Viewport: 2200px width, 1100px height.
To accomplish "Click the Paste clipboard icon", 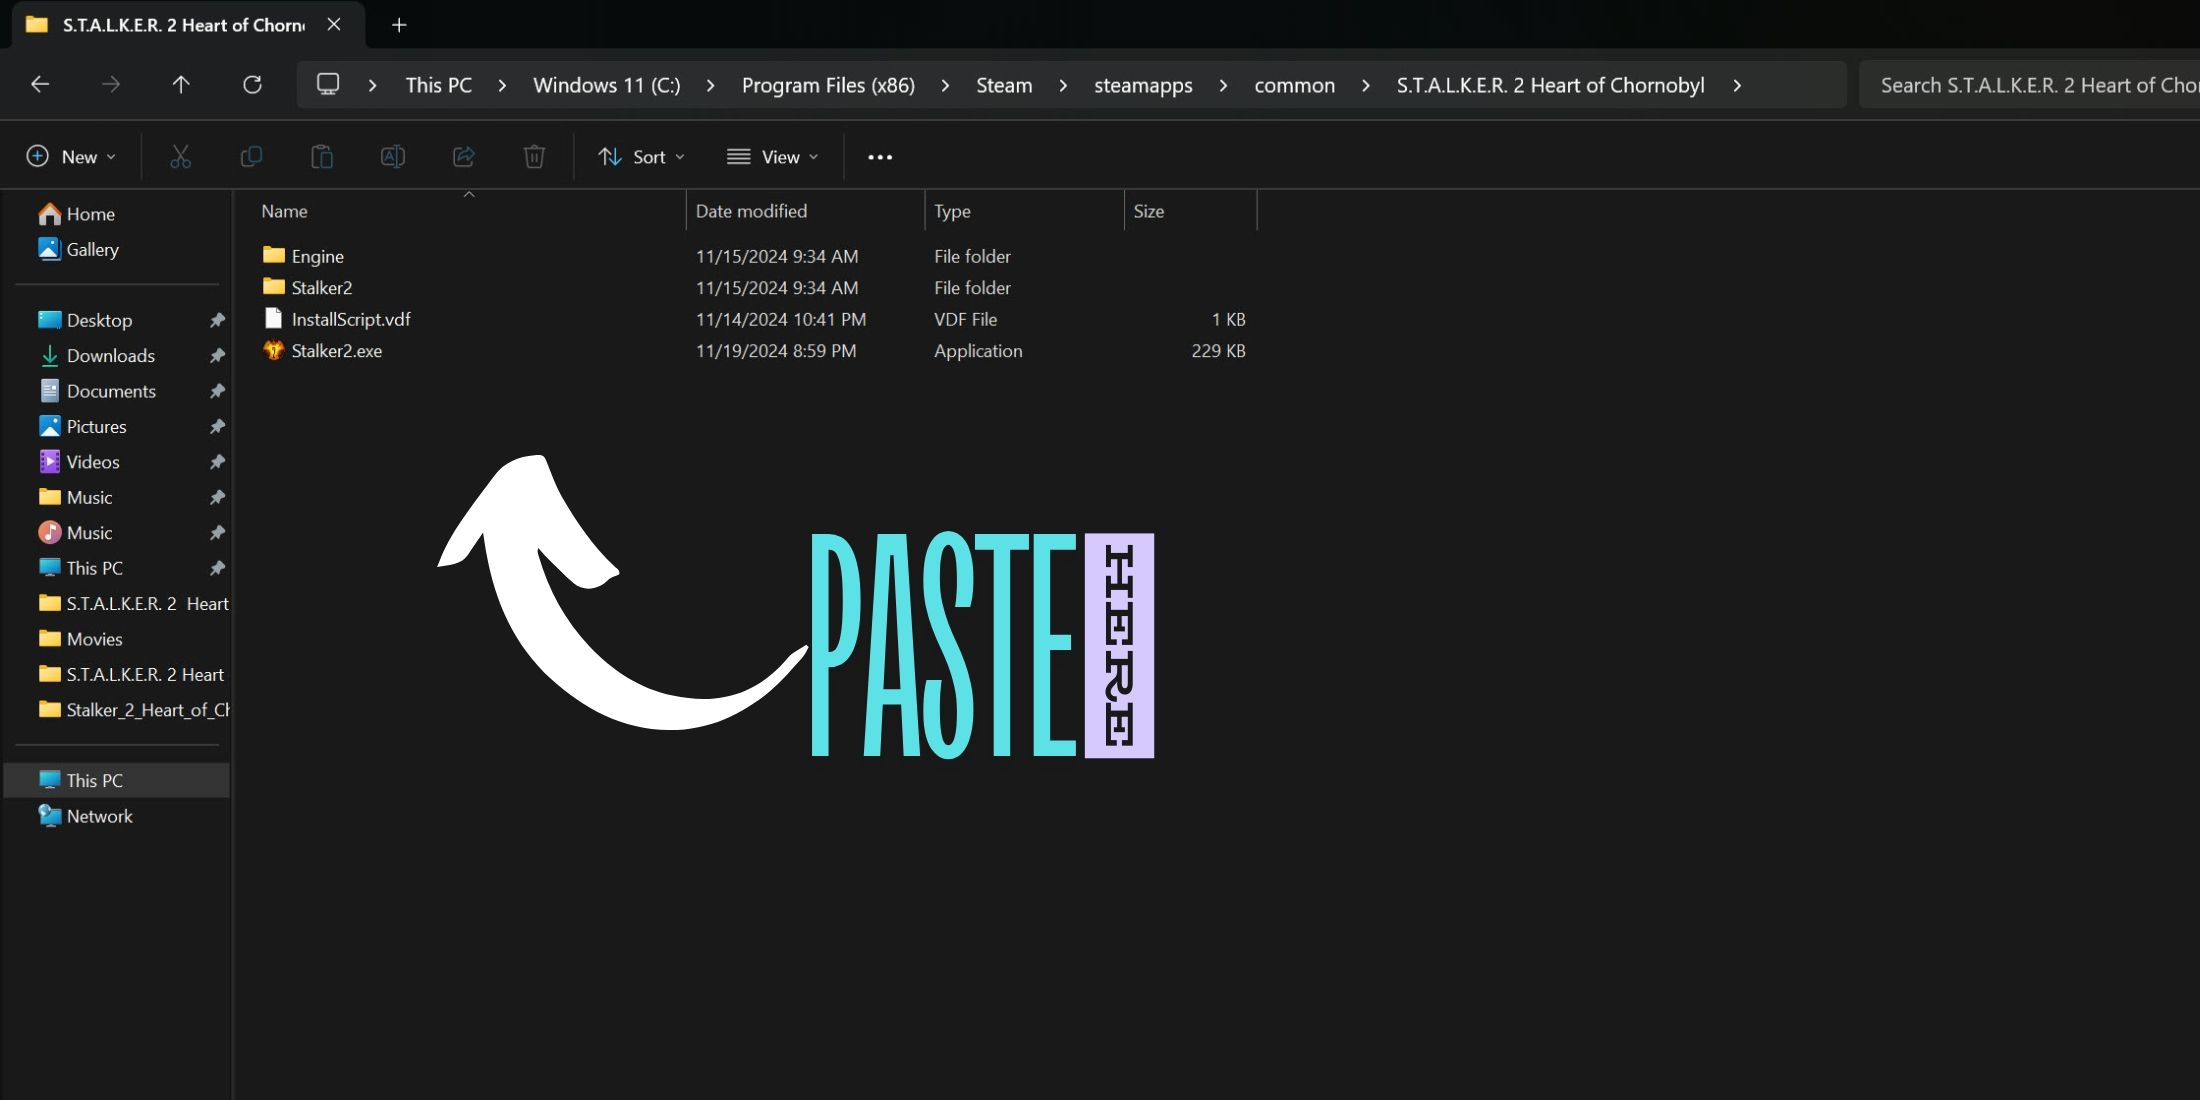I will click(x=322, y=157).
